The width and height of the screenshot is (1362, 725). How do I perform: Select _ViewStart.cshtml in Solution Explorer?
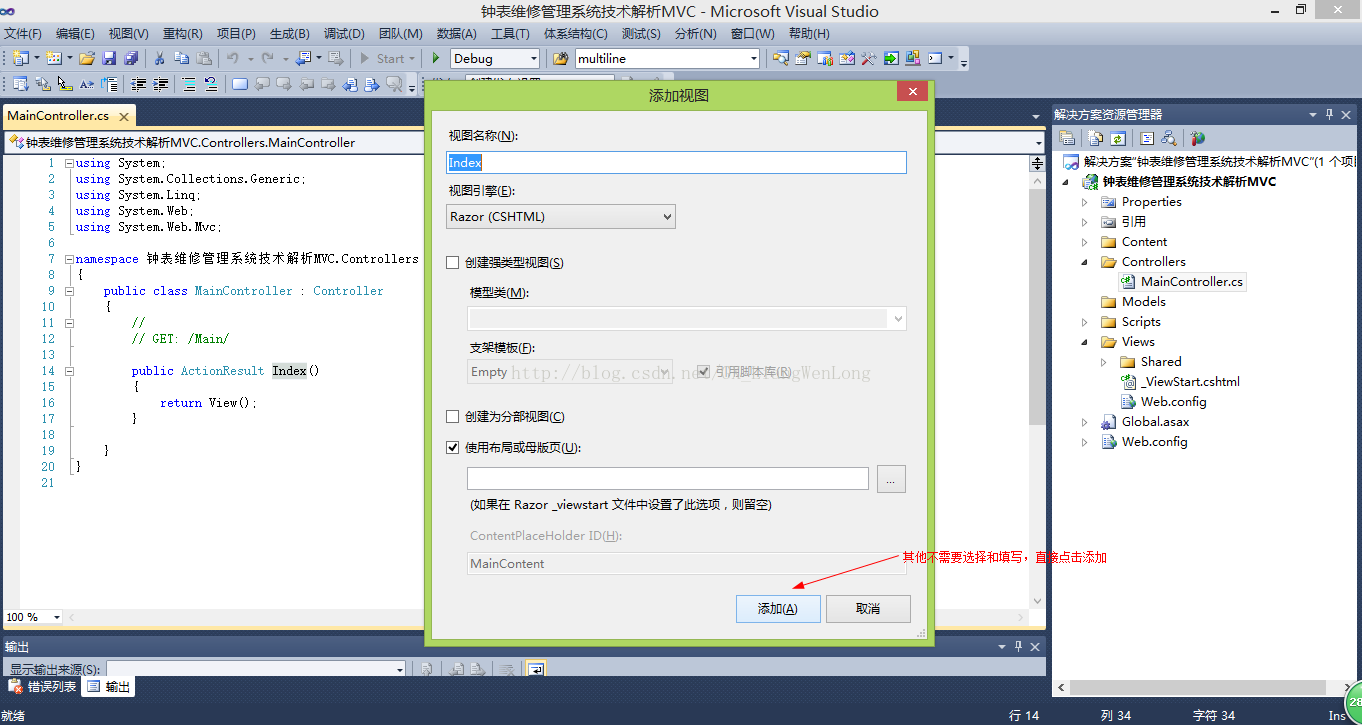[1190, 382]
